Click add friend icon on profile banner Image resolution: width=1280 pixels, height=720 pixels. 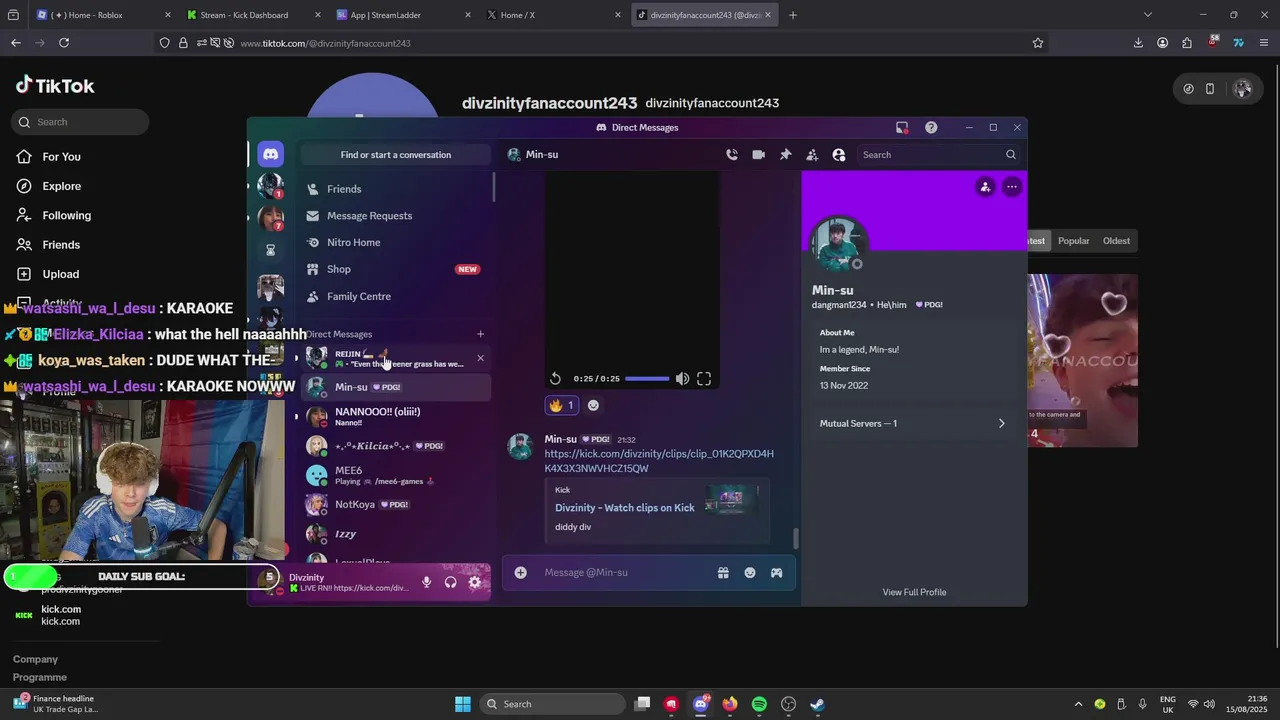click(x=985, y=187)
